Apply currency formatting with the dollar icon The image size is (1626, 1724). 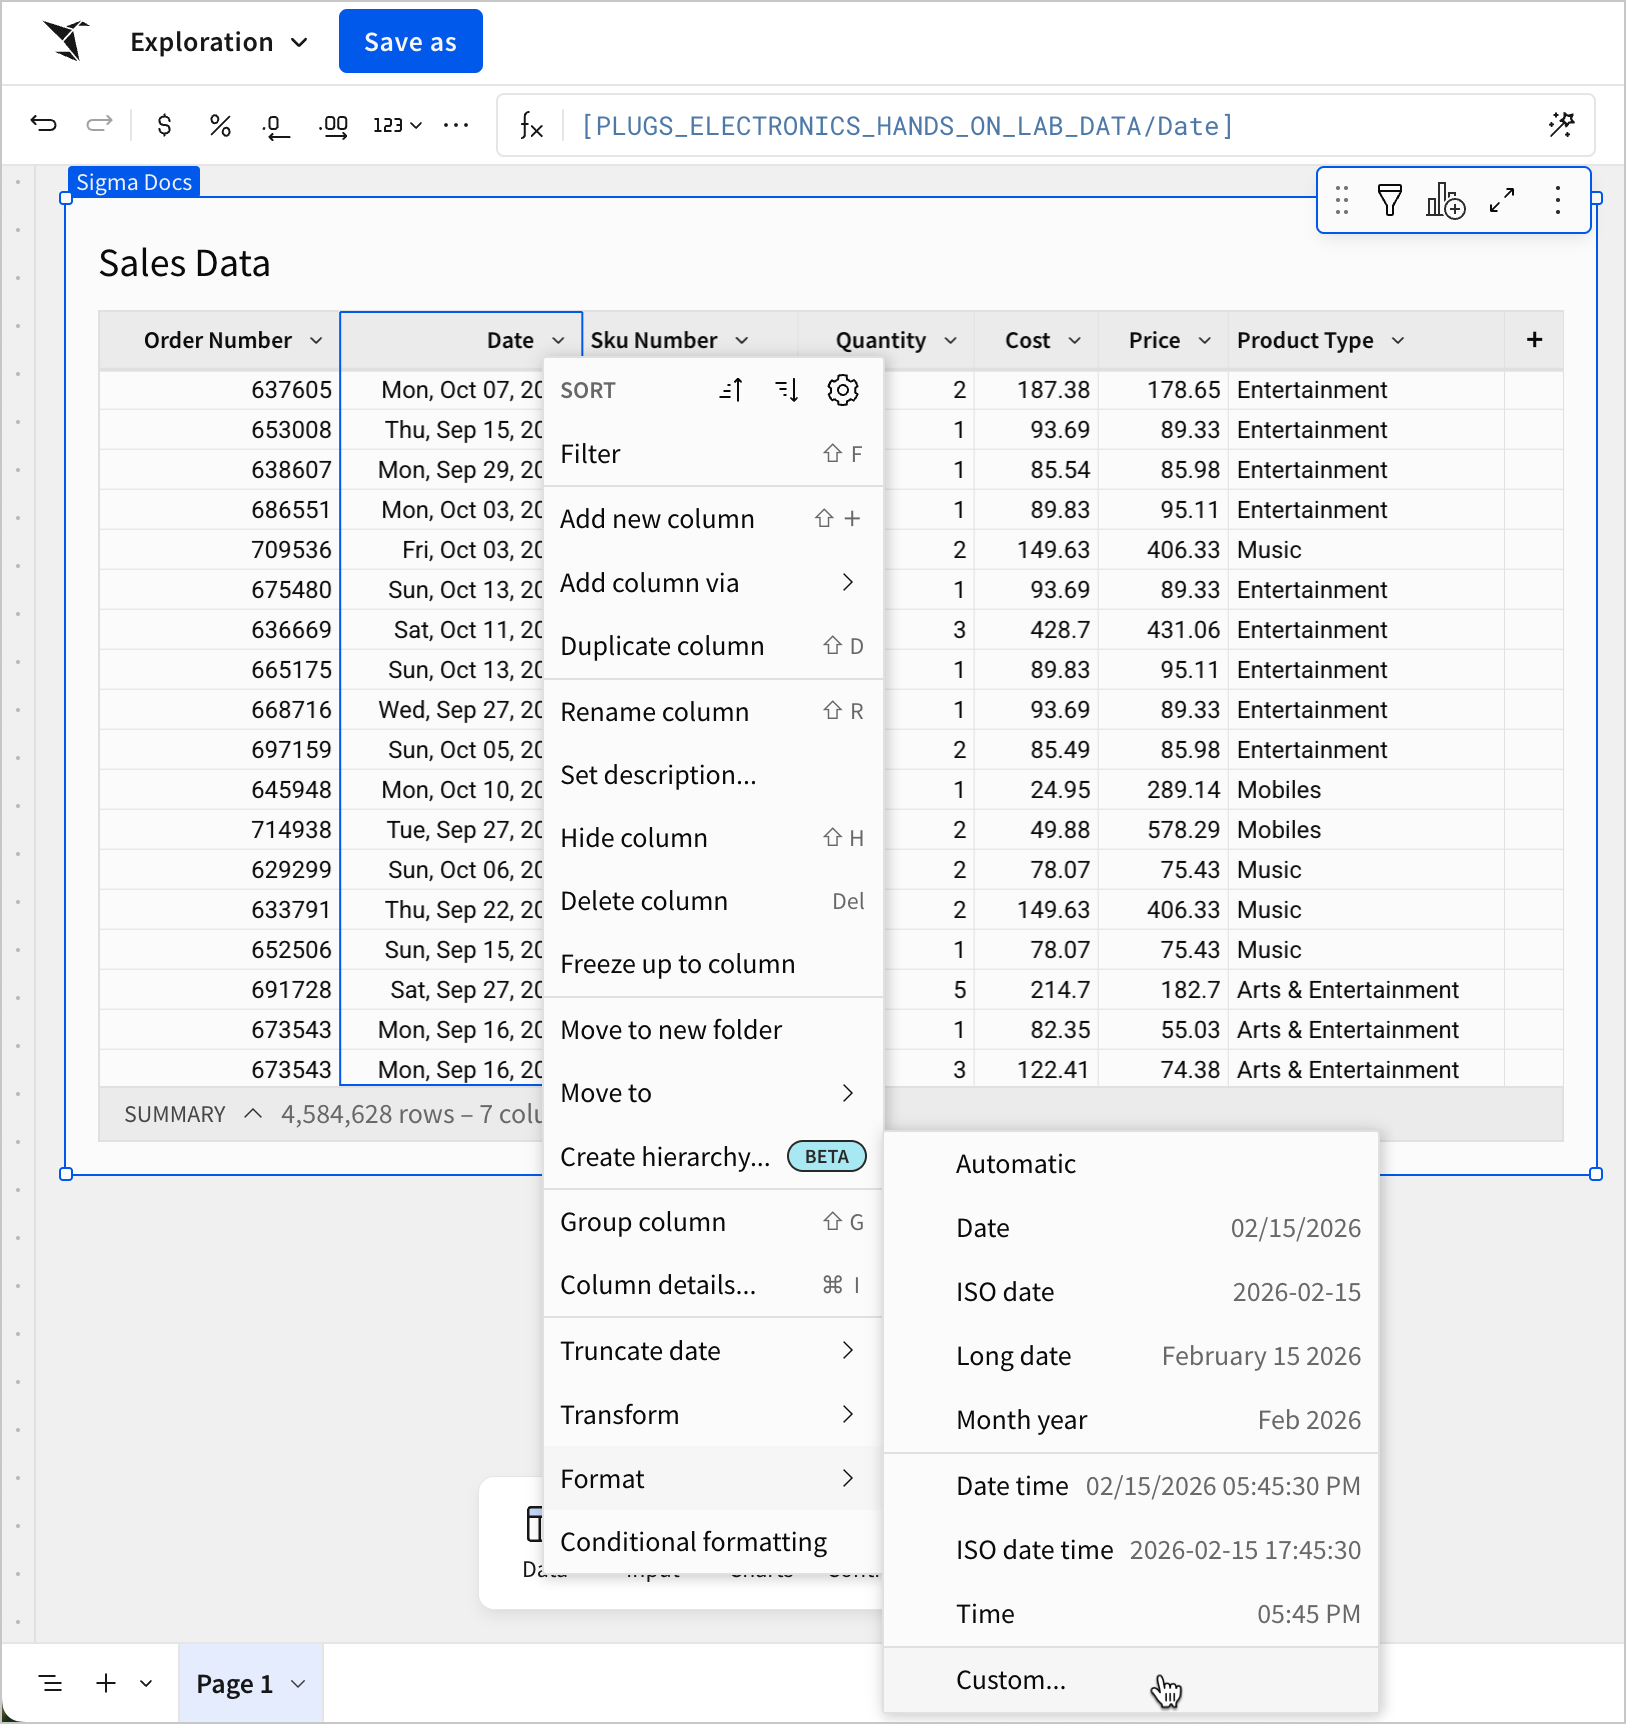point(164,125)
